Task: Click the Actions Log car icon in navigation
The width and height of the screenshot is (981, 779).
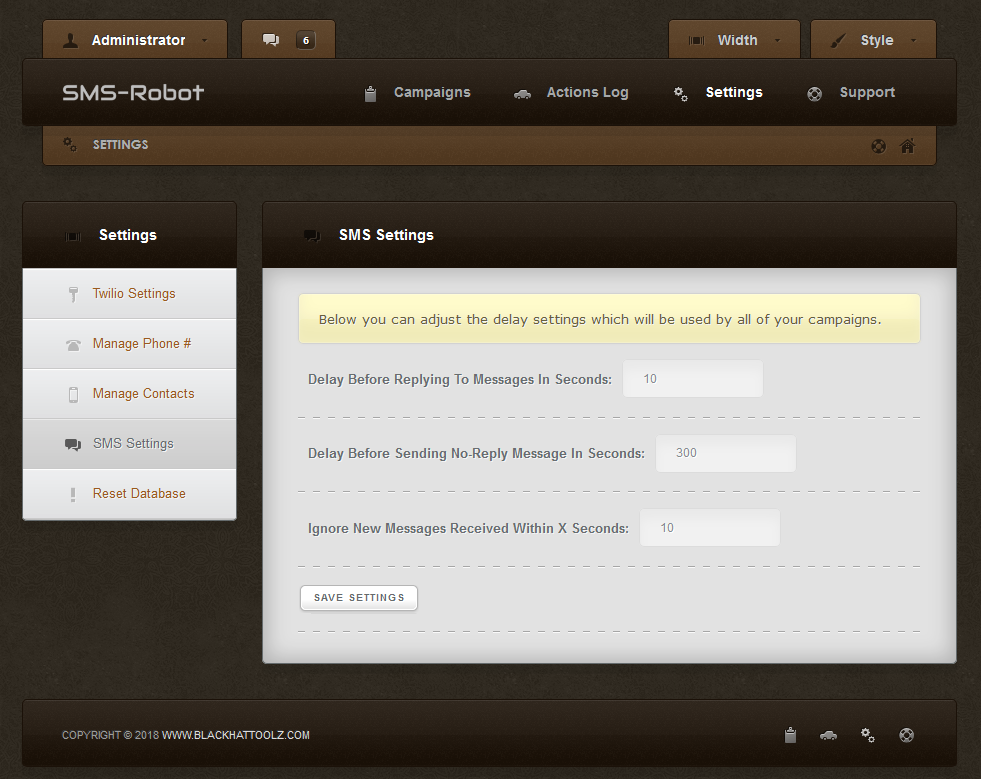Action: (x=522, y=94)
